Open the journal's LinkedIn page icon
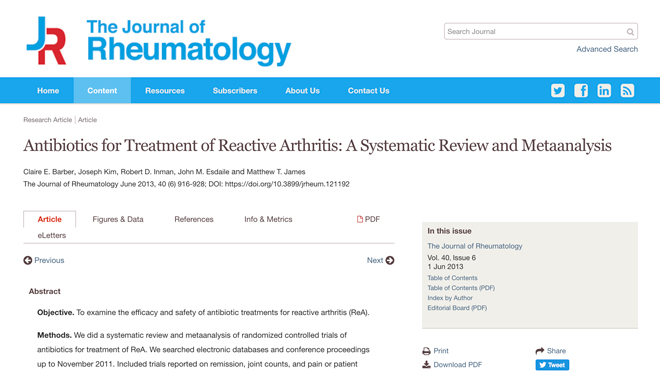This screenshot has width=660, height=372. 604,90
